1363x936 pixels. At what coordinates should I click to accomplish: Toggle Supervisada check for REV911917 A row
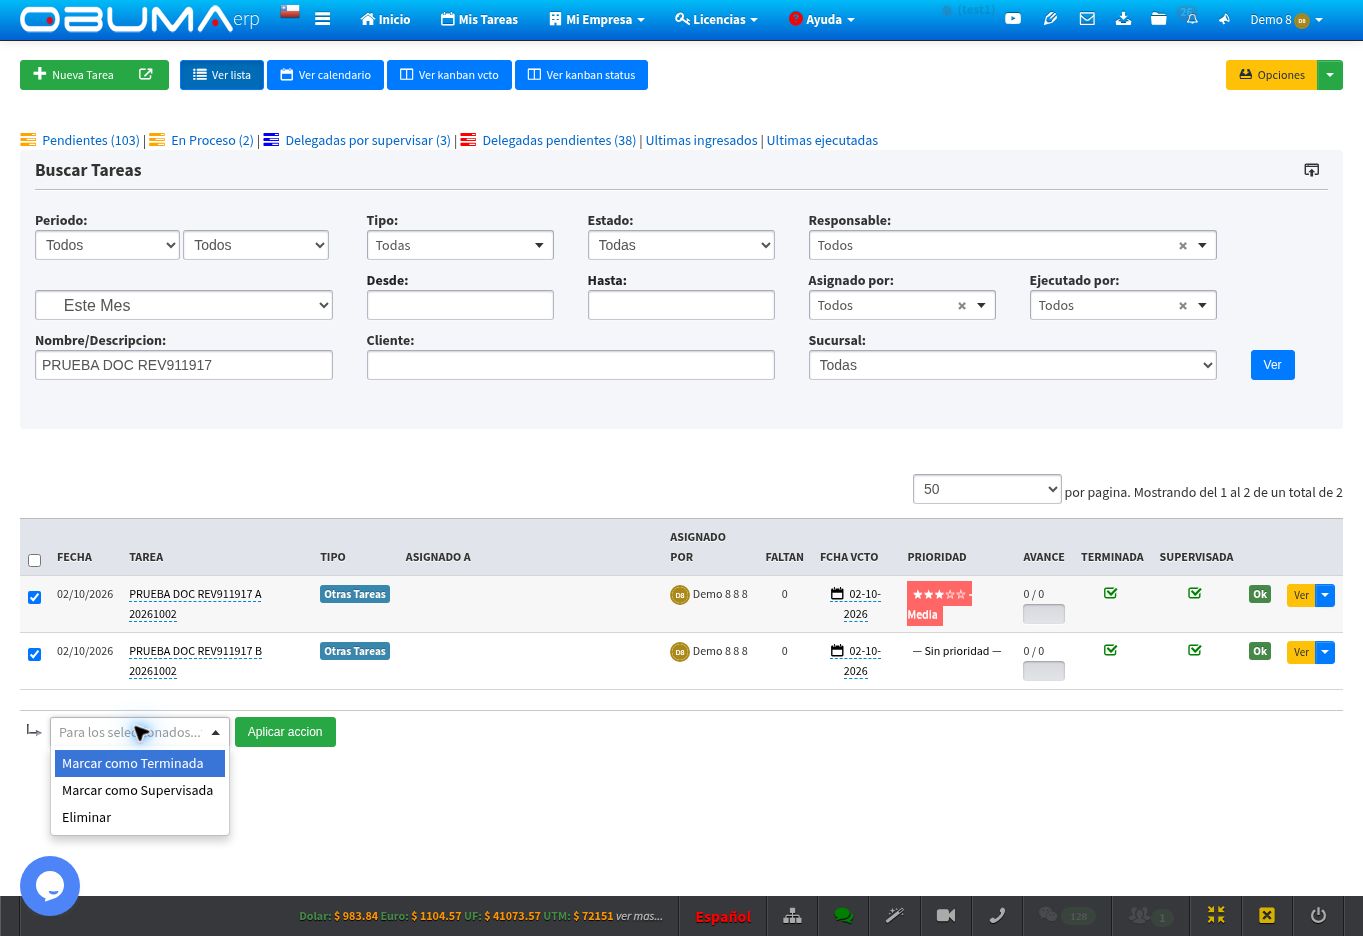tap(1194, 593)
